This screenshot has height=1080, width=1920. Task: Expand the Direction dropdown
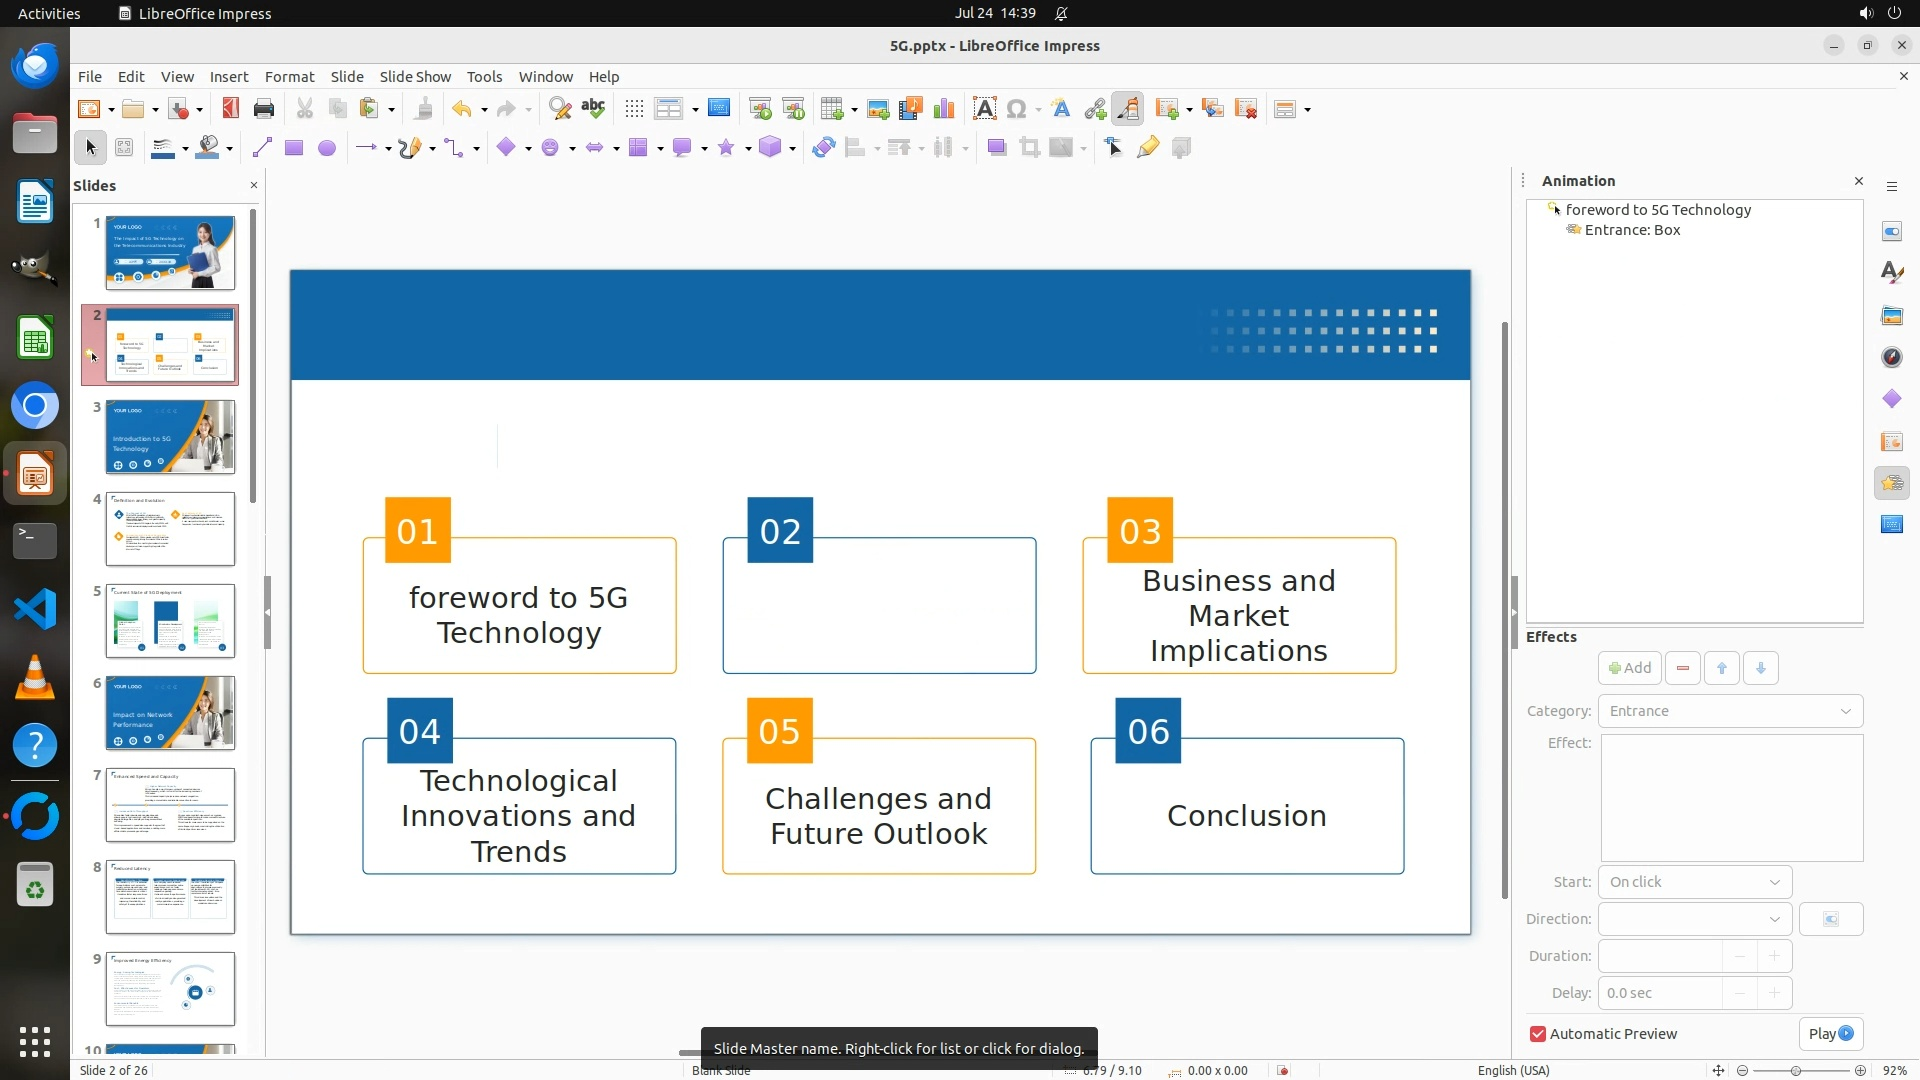[x=1695, y=919]
